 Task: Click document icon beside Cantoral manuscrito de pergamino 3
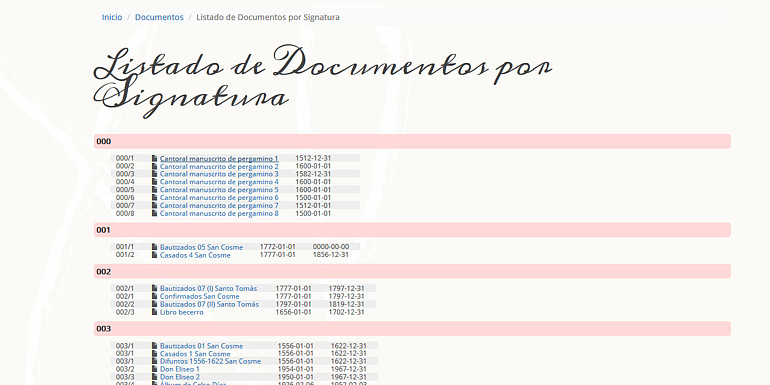pyautogui.click(x=155, y=174)
